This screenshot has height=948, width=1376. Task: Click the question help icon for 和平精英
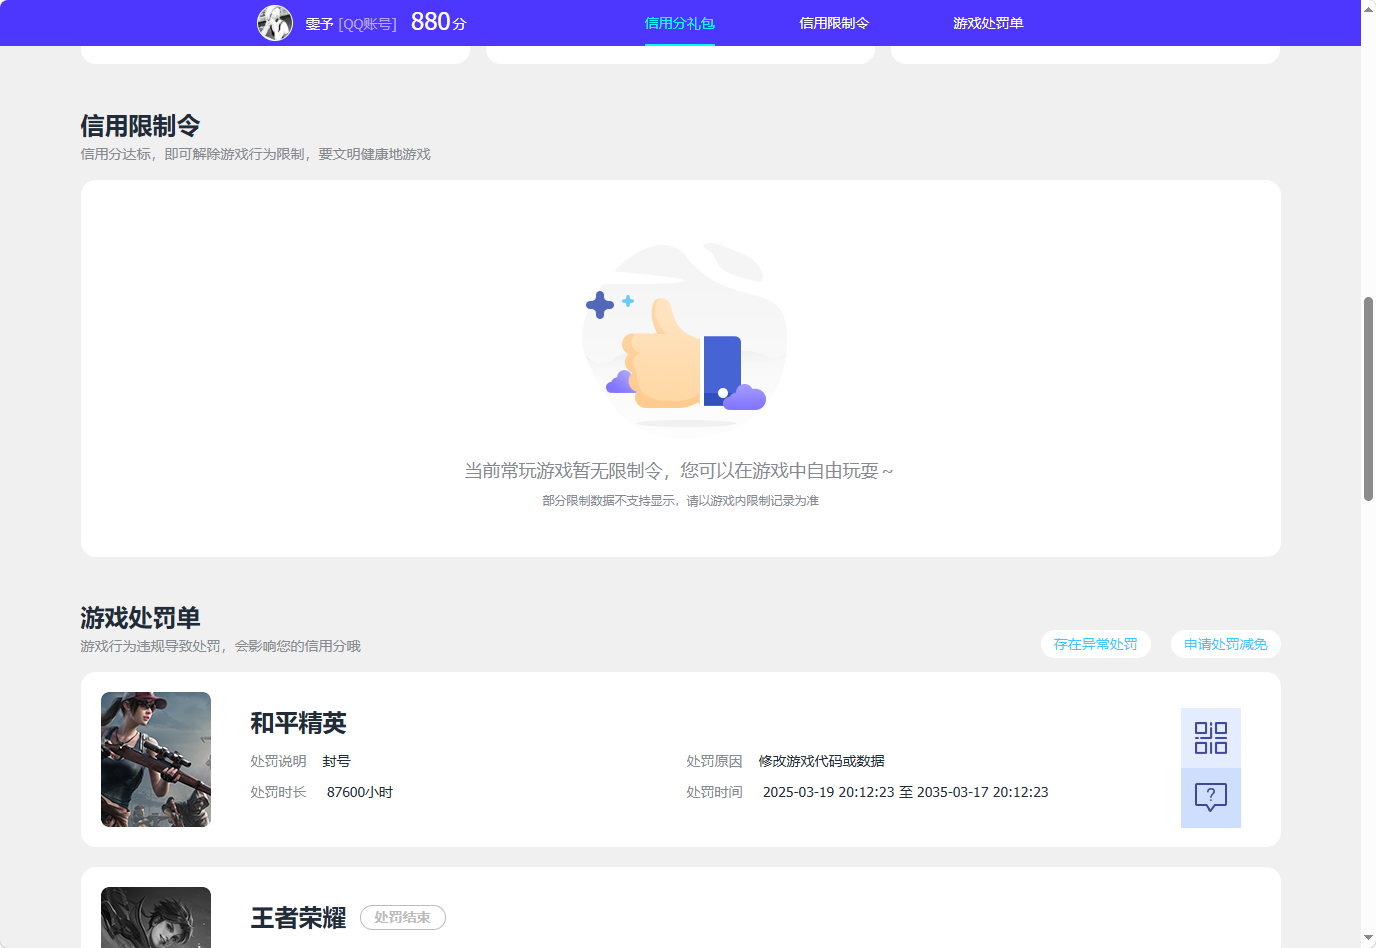tap(1210, 798)
